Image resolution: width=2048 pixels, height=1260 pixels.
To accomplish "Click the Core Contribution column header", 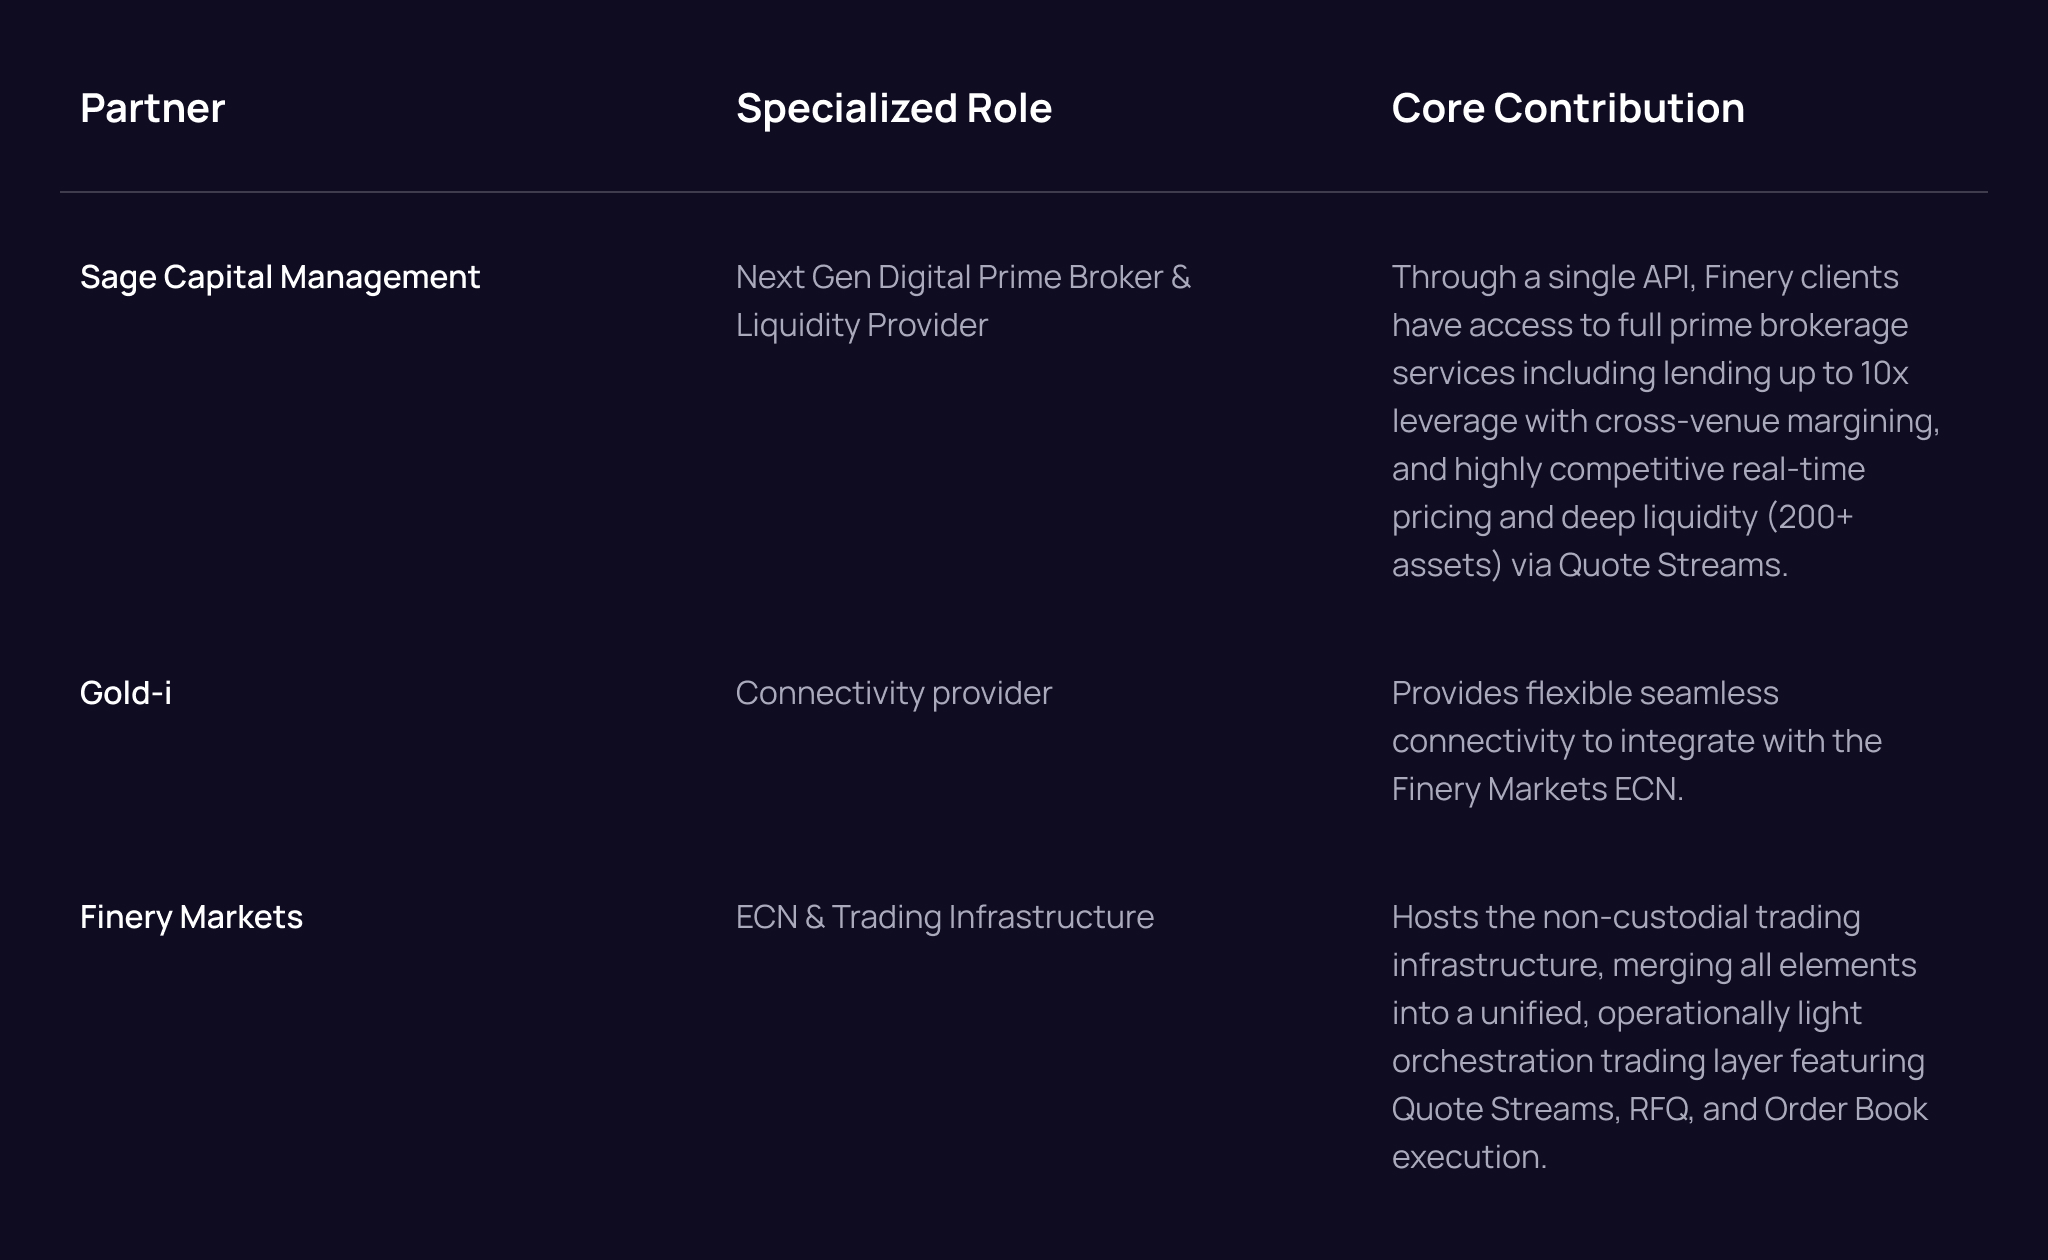I will (x=1567, y=108).
